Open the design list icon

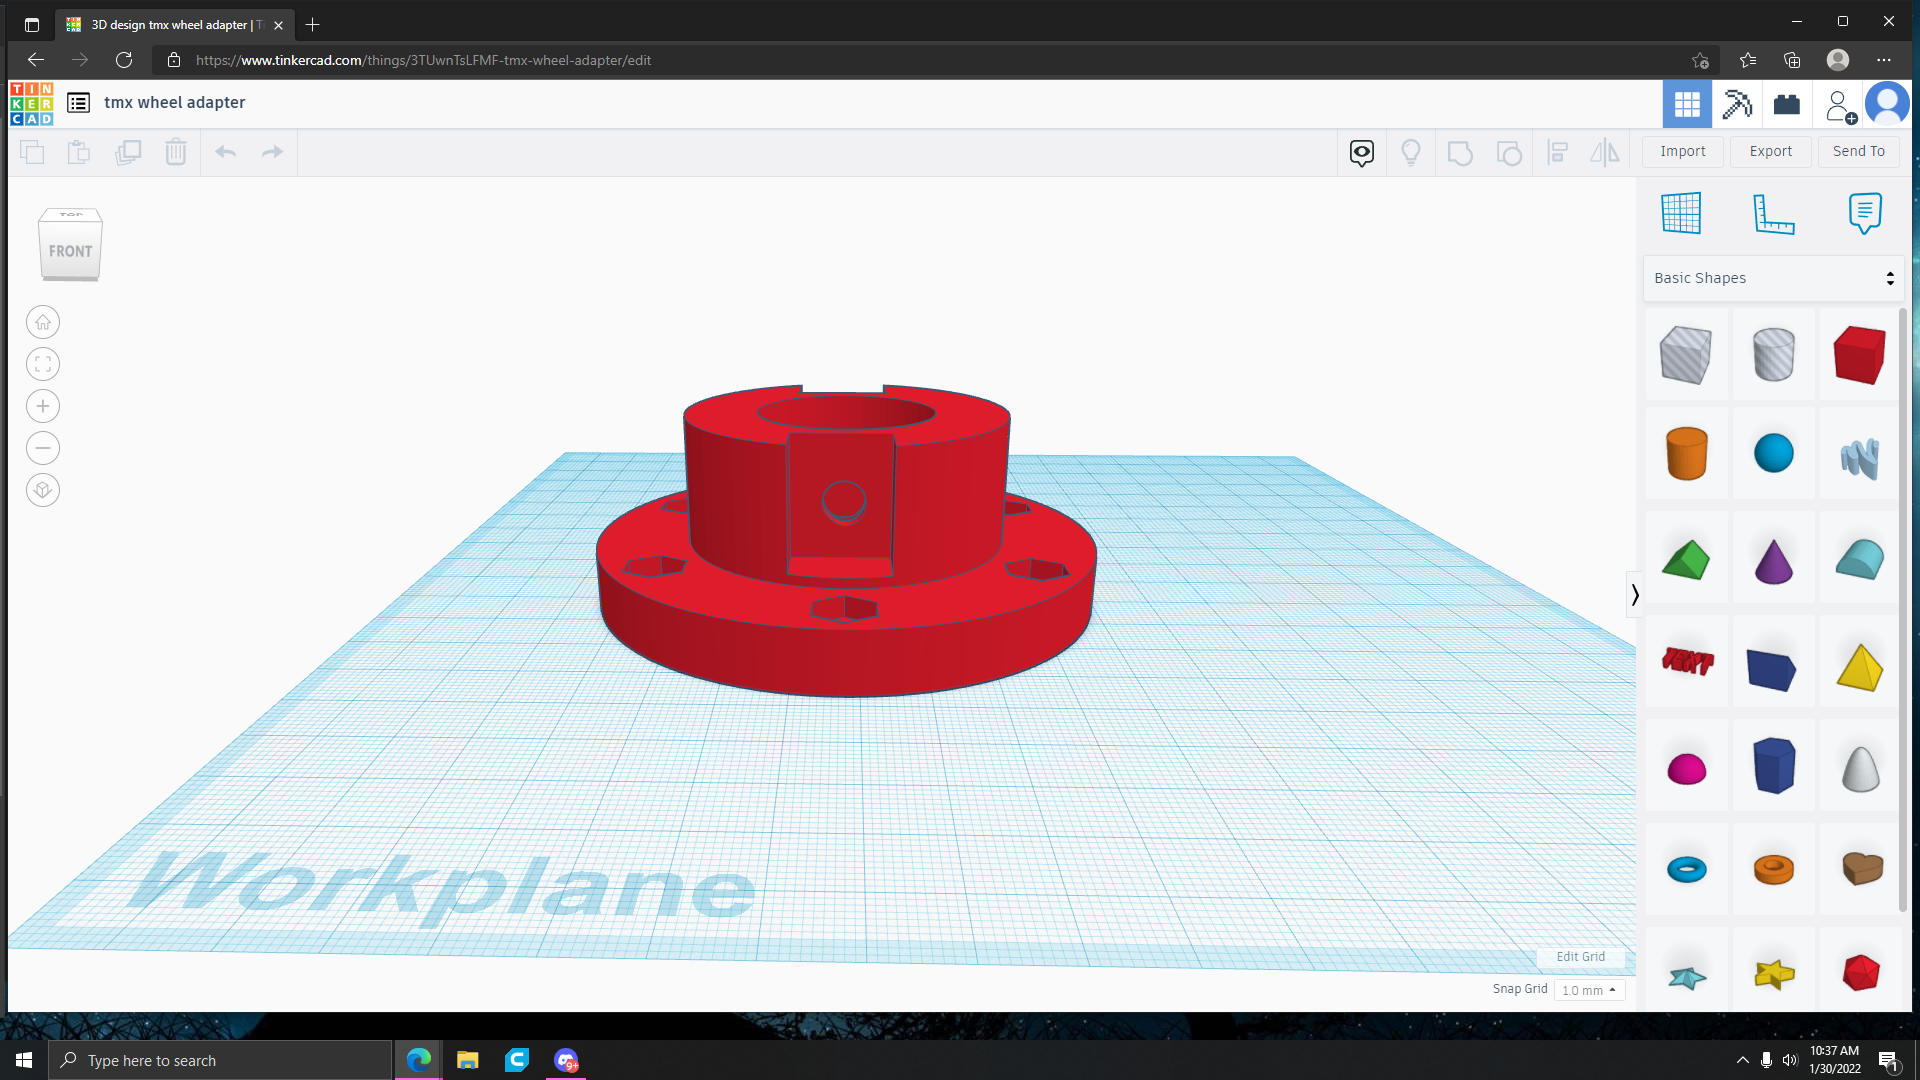(x=78, y=103)
